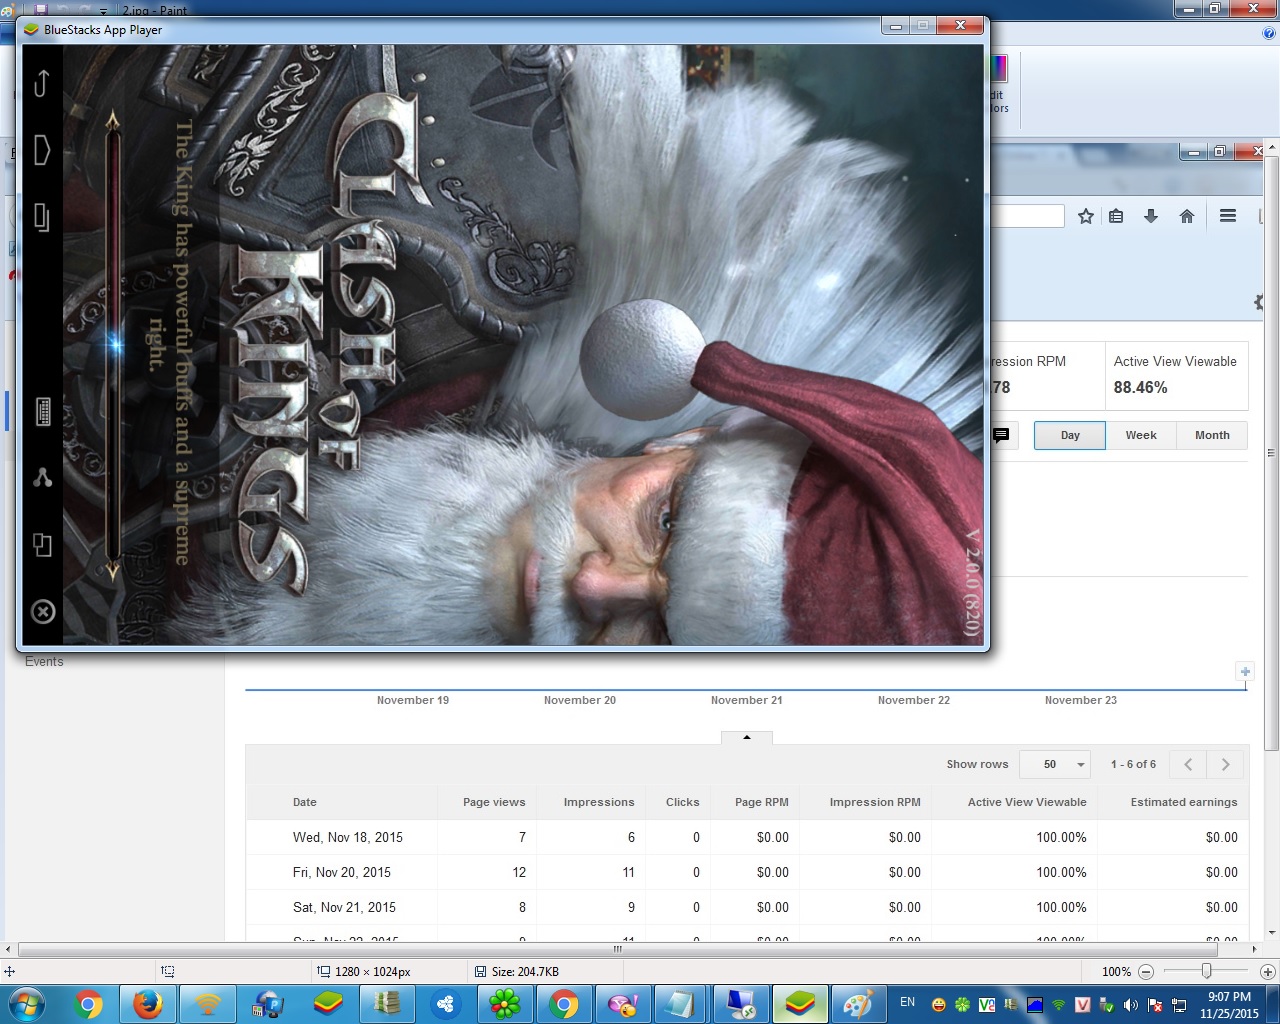
Task: Open the active BlueStacks taskbar icon
Action: [x=799, y=1004]
